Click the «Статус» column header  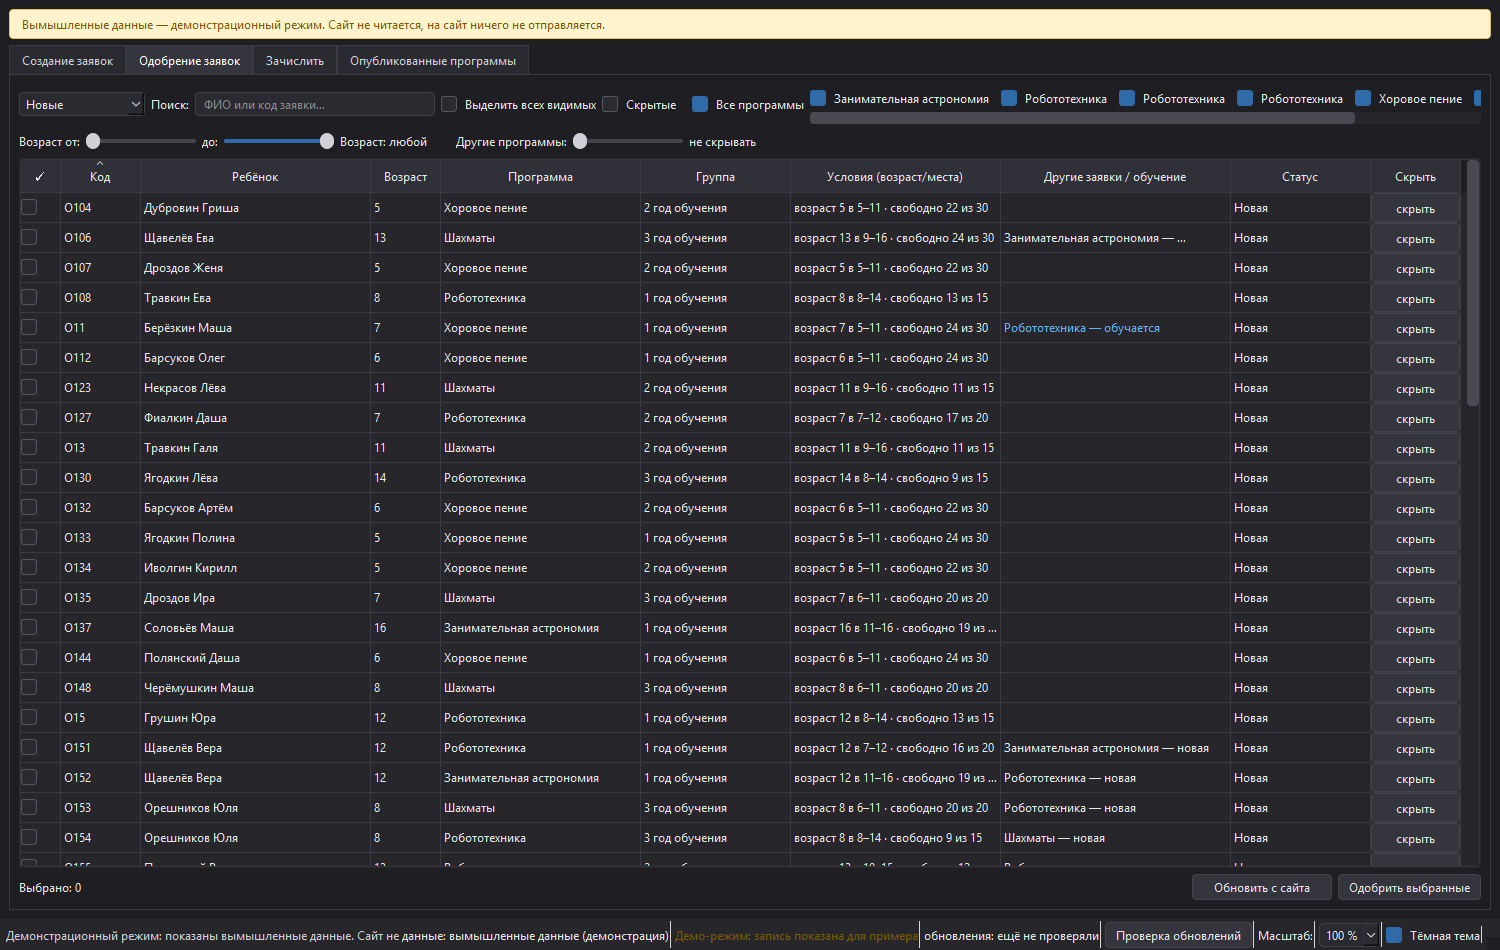coord(1300,177)
